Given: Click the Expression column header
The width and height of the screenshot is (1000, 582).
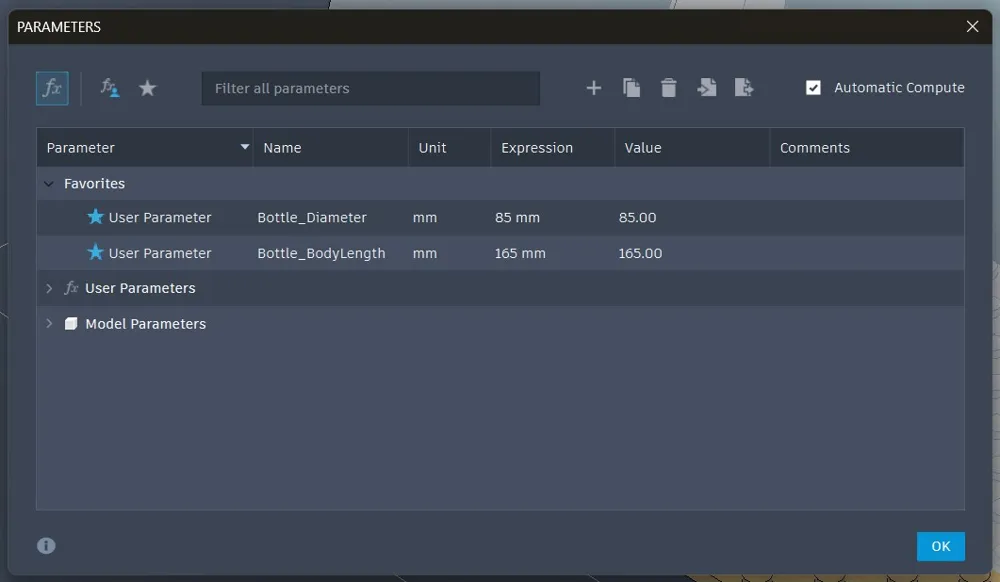Looking at the screenshot, I should click(x=553, y=148).
